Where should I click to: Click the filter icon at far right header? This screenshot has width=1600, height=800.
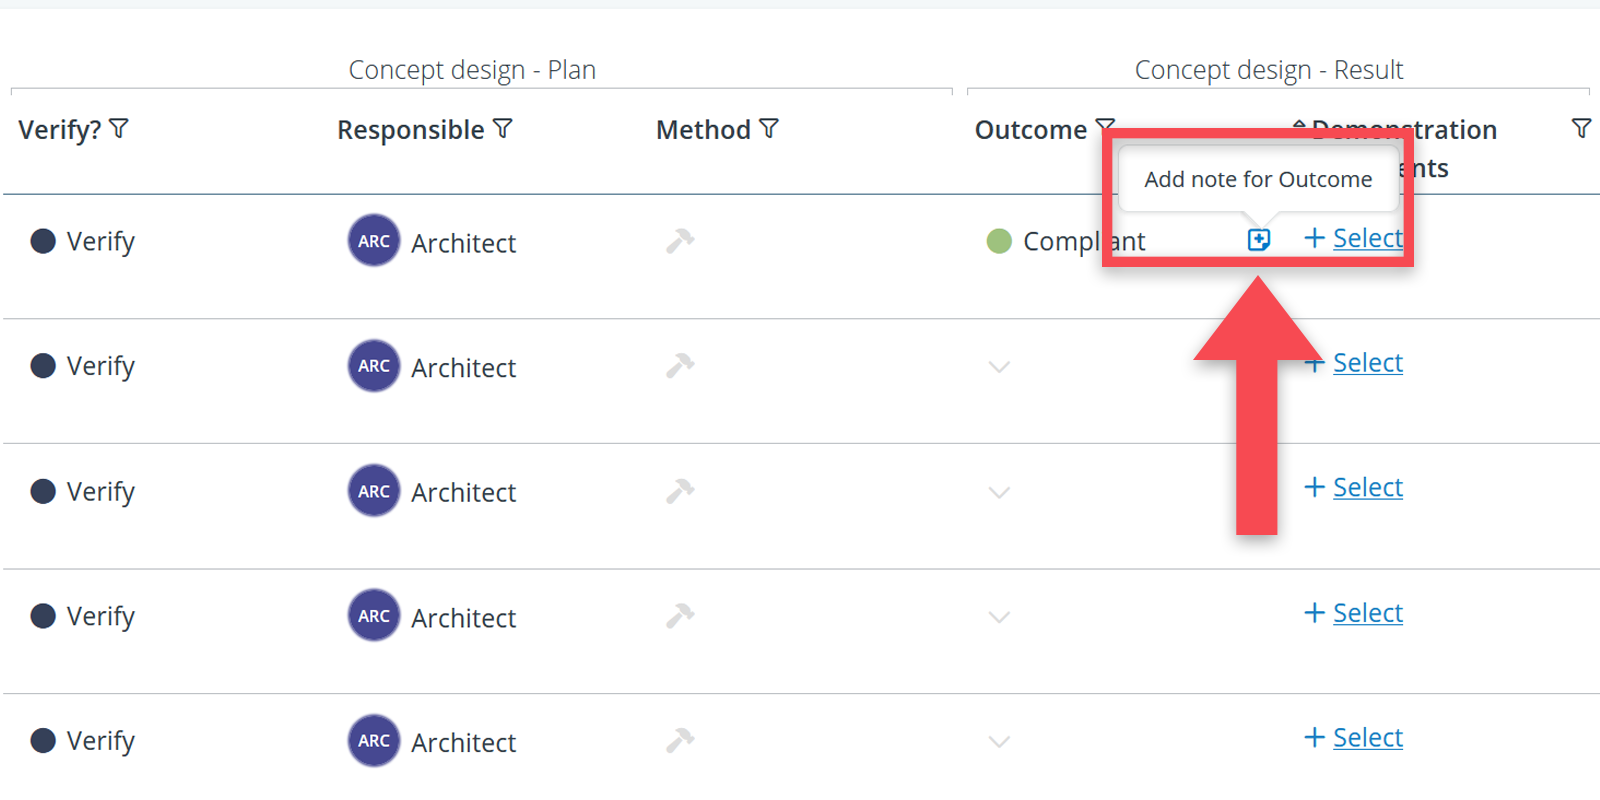[1581, 128]
